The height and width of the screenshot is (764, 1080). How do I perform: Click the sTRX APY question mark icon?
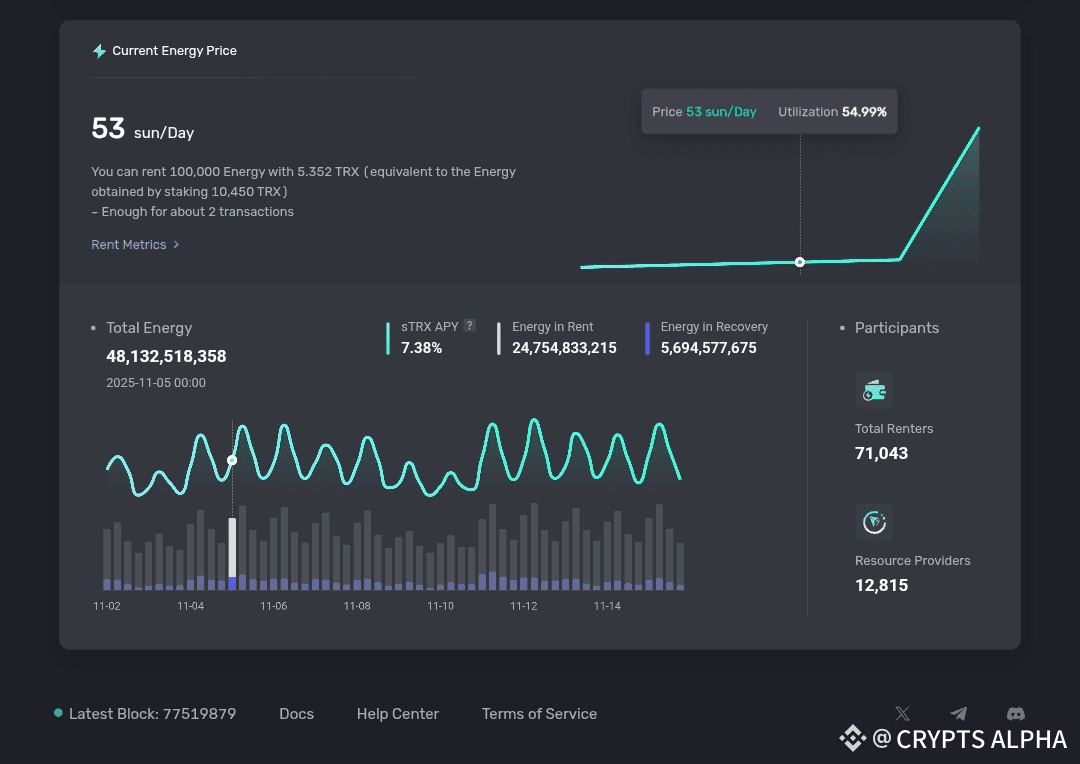[x=469, y=326]
